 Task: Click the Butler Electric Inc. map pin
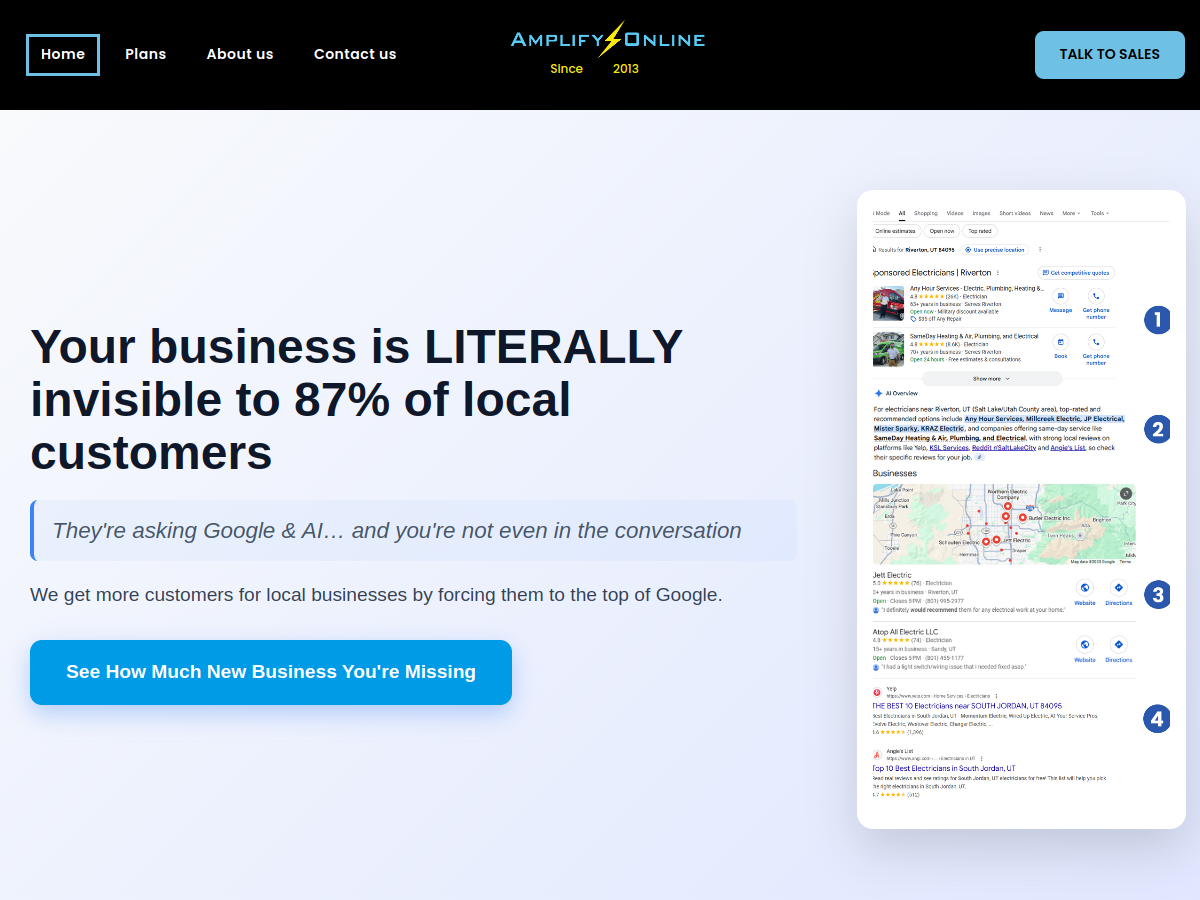(x=1022, y=518)
